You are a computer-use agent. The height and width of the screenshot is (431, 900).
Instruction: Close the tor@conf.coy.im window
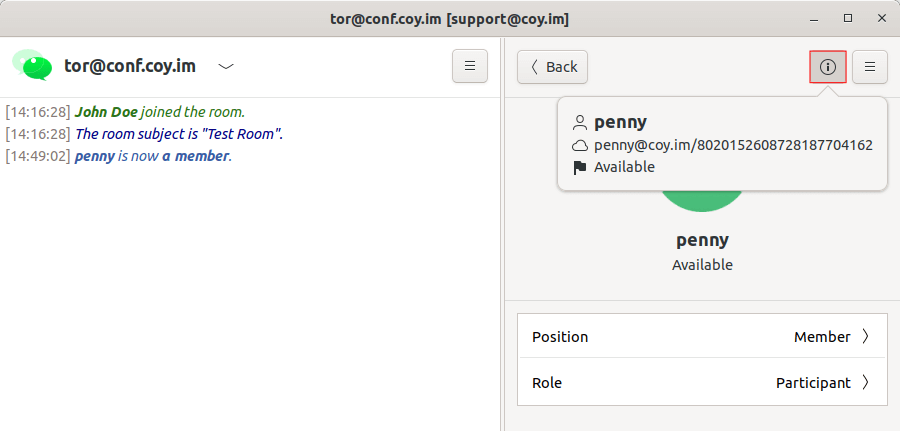878,18
